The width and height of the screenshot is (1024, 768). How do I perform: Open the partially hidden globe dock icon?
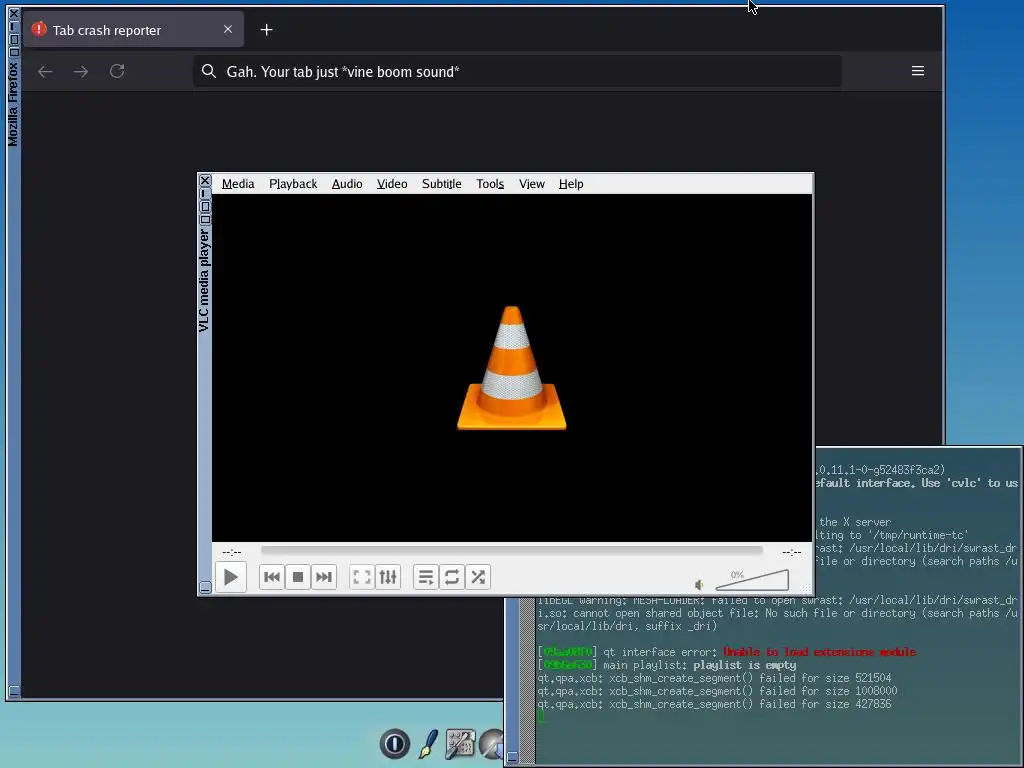491,744
